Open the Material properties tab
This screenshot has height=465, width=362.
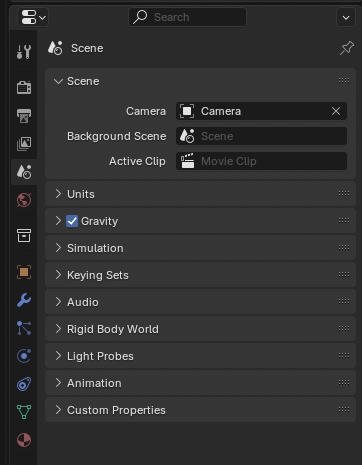coord(24,440)
